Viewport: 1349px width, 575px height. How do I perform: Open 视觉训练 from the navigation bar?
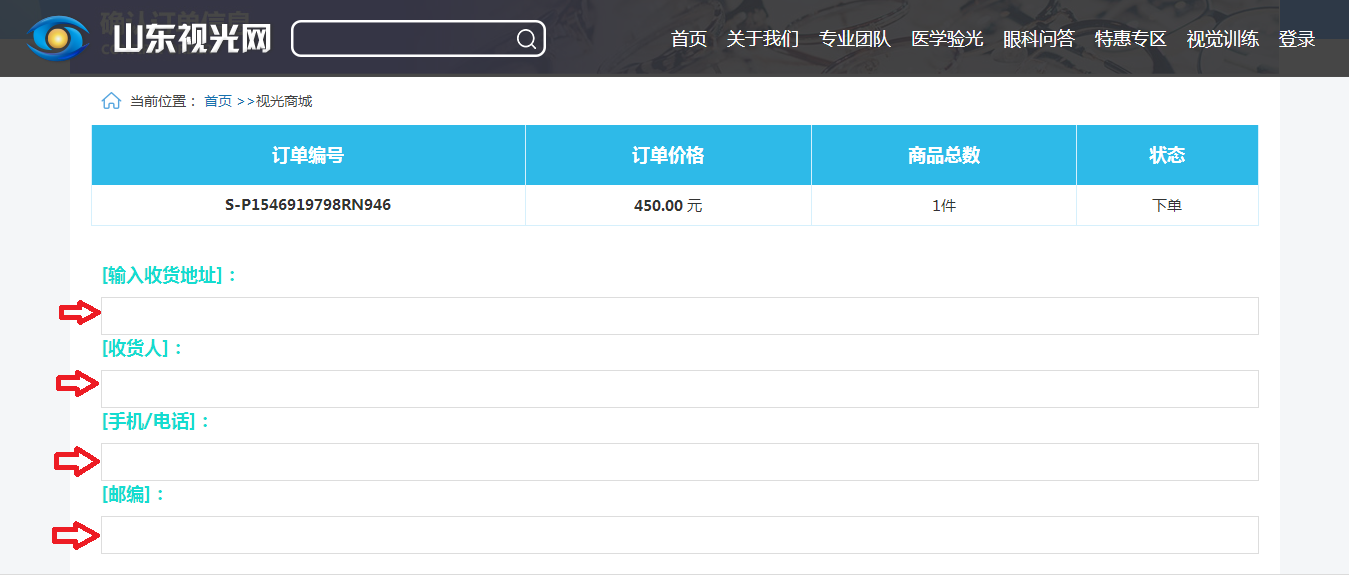coord(1223,39)
